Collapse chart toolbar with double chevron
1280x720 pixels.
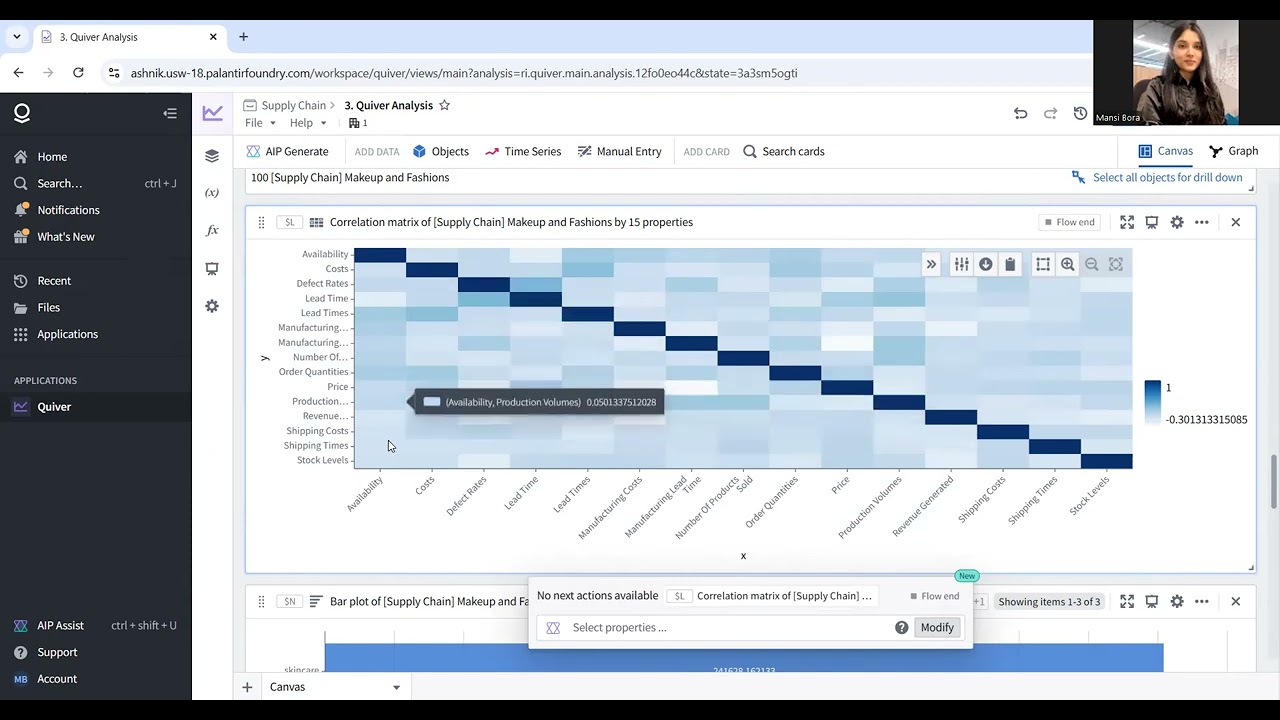pyautogui.click(x=931, y=264)
